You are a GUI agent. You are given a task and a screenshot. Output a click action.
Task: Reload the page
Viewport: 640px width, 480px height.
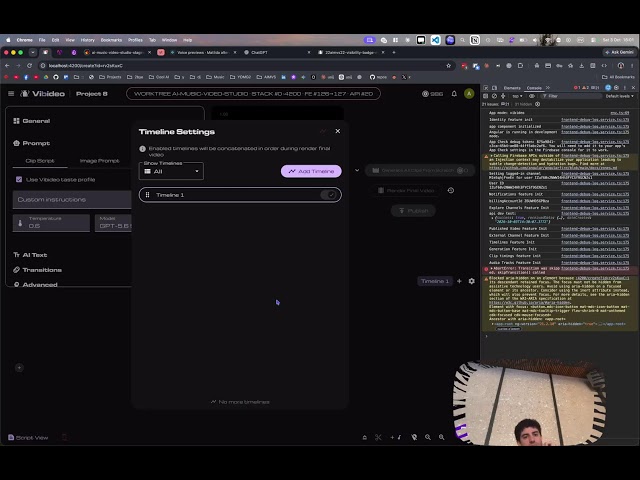click(29, 65)
